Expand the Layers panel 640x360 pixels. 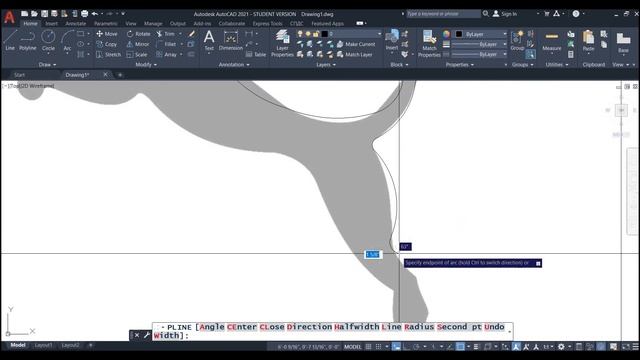click(326, 64)
